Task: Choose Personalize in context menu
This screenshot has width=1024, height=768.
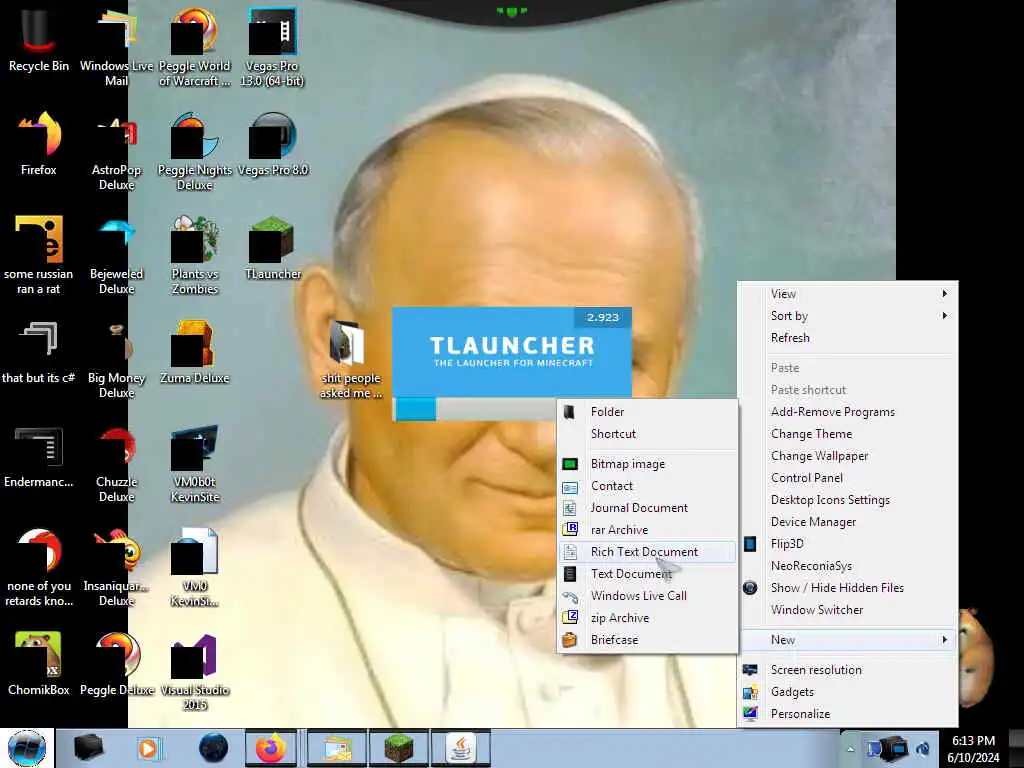Action: tap(849, 714)
